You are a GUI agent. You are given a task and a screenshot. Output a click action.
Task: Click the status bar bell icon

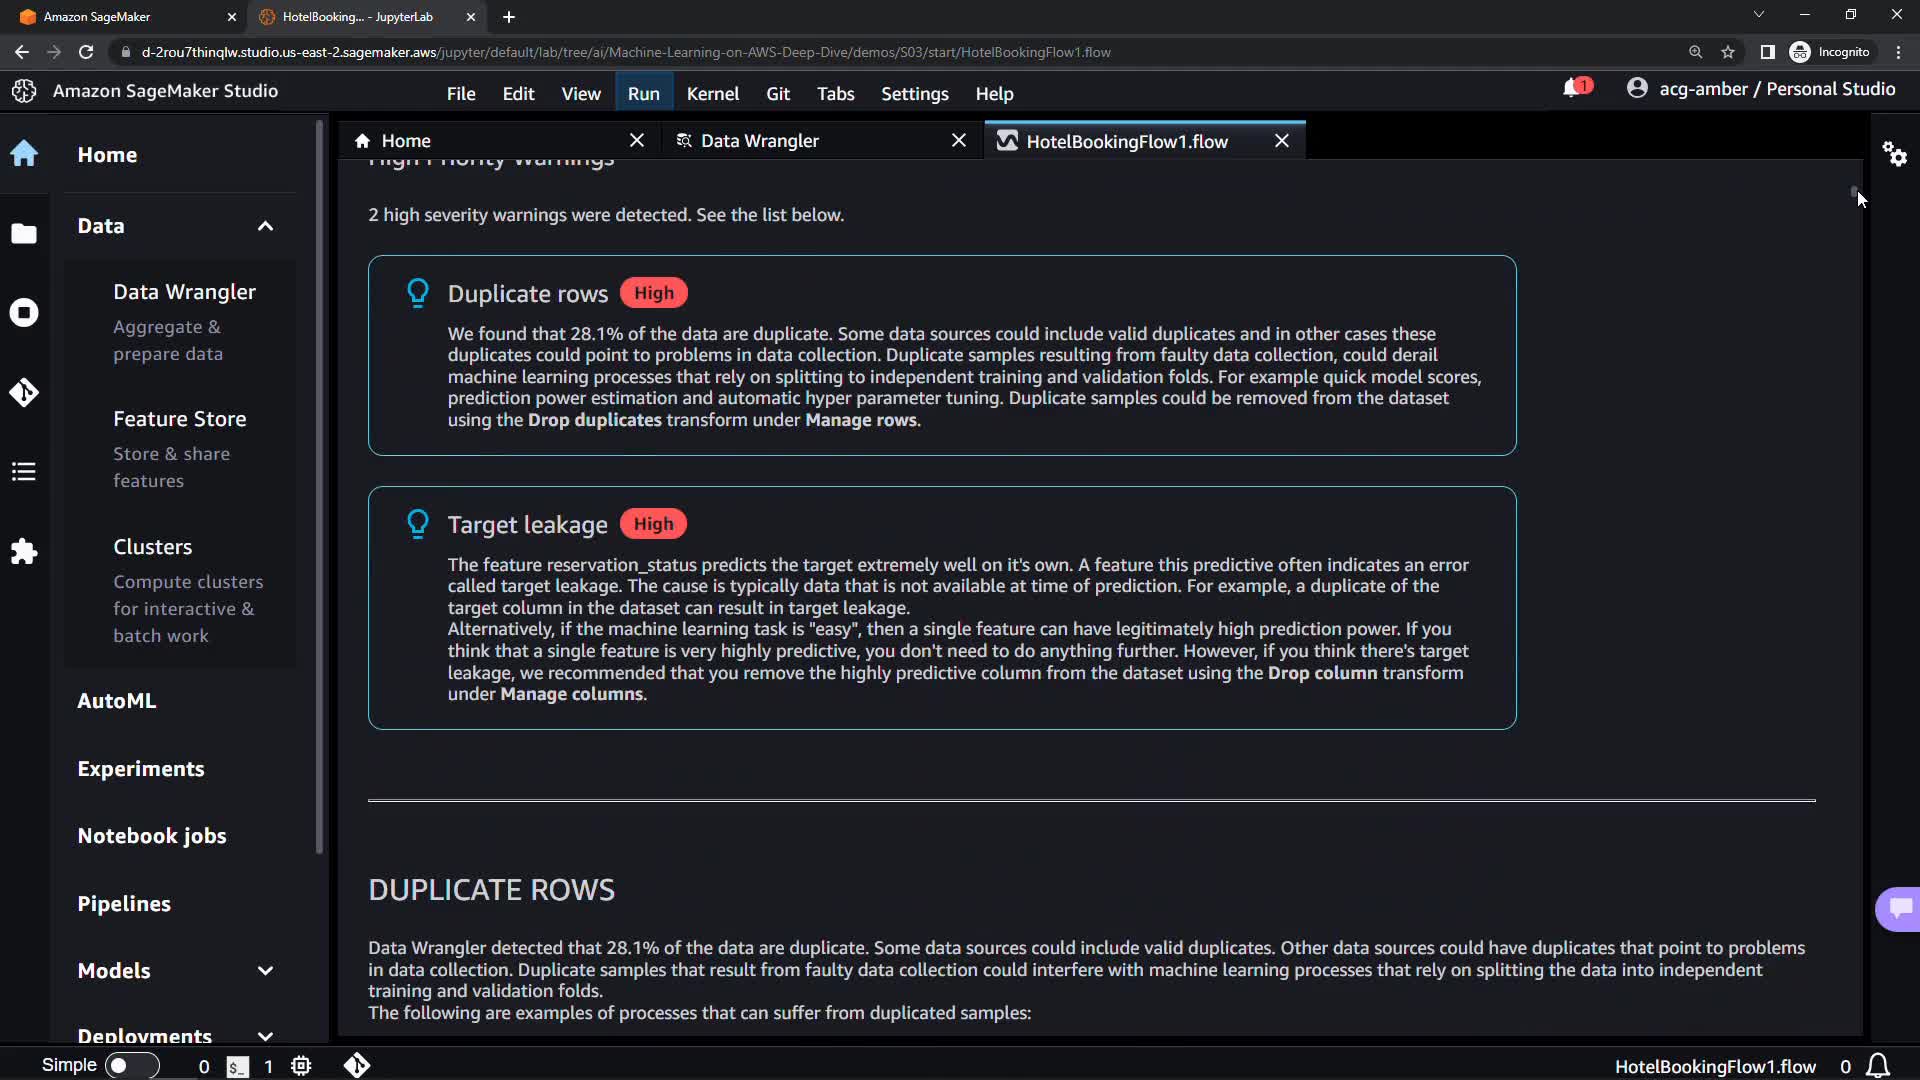click(x=1878, y=1066)
